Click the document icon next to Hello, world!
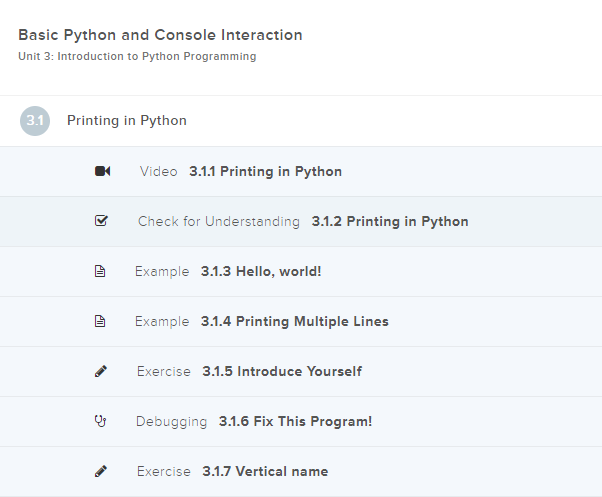The width and height of the screenshot is (602, 497). 100,271
